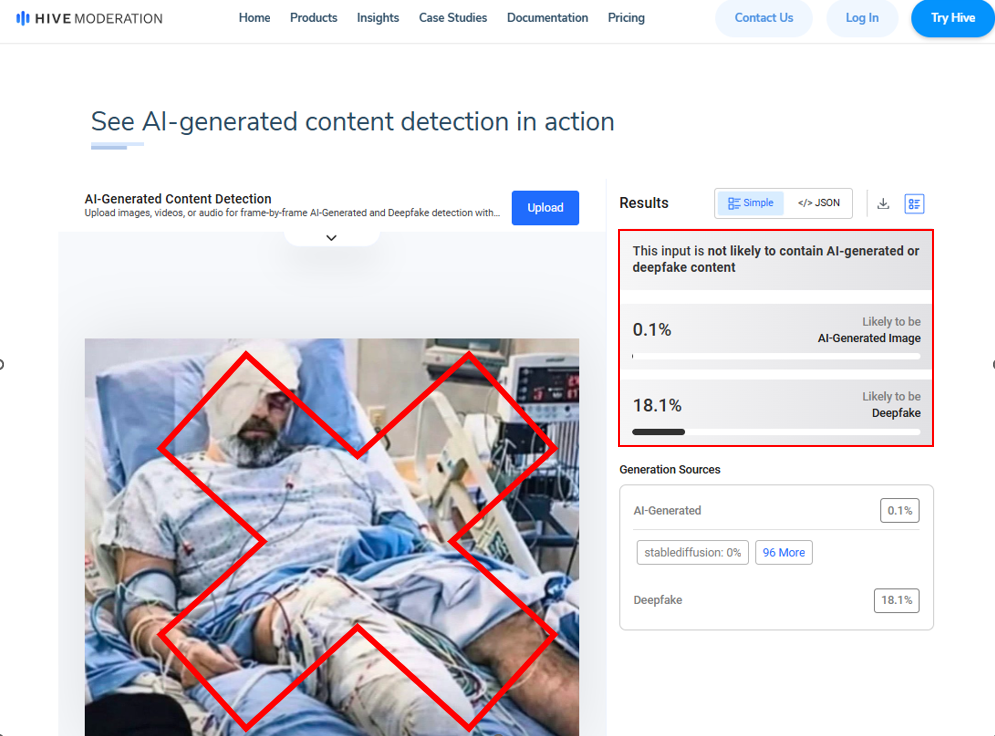This screenshot has height=736, width=995.
Task: Switch results to Simple view
Action: (x=751, y=203)
